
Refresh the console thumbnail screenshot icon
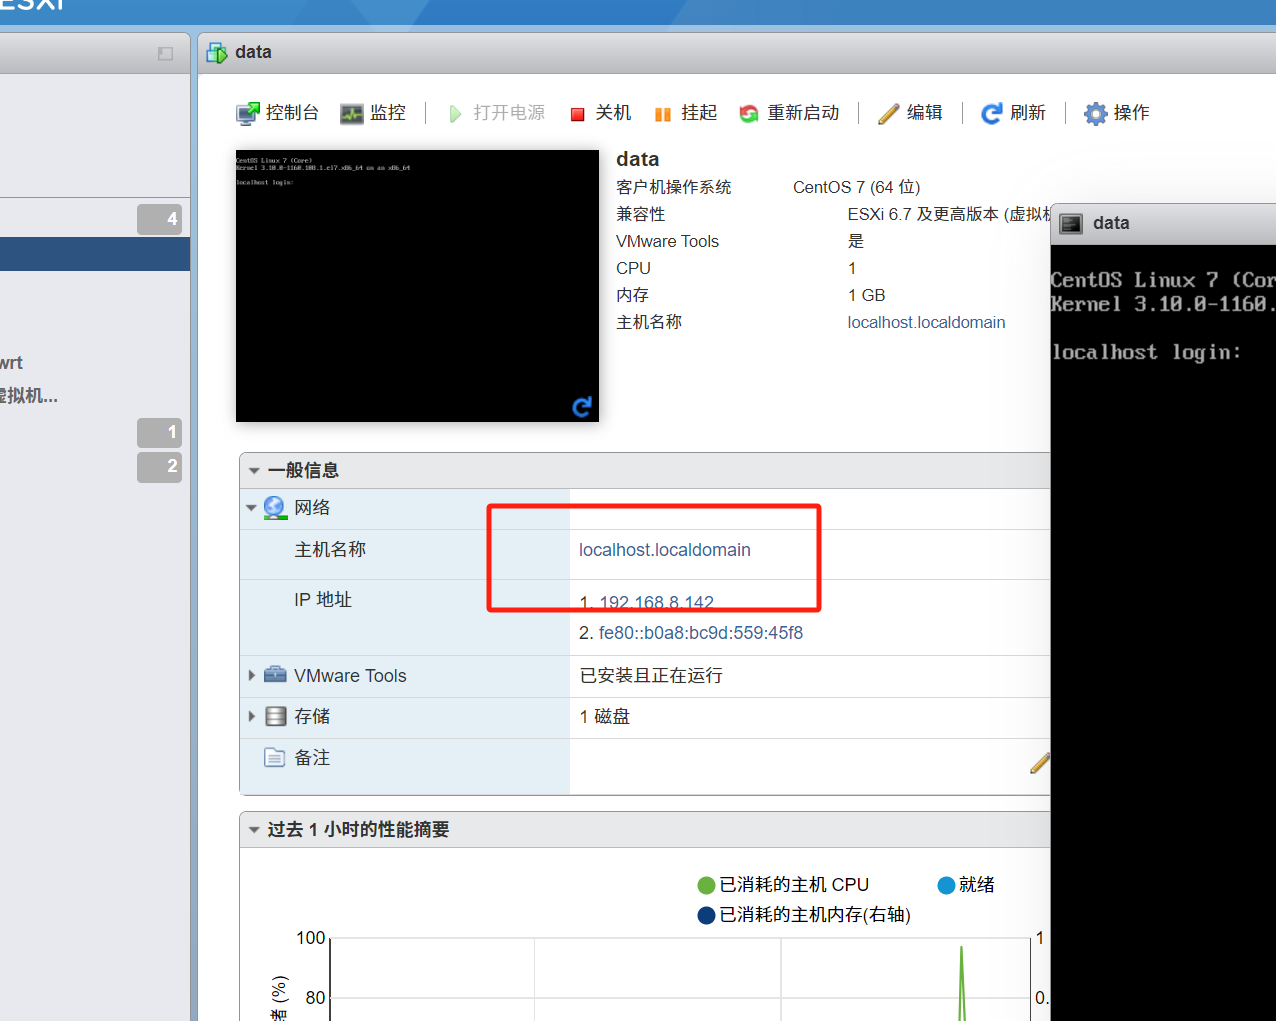581,406
